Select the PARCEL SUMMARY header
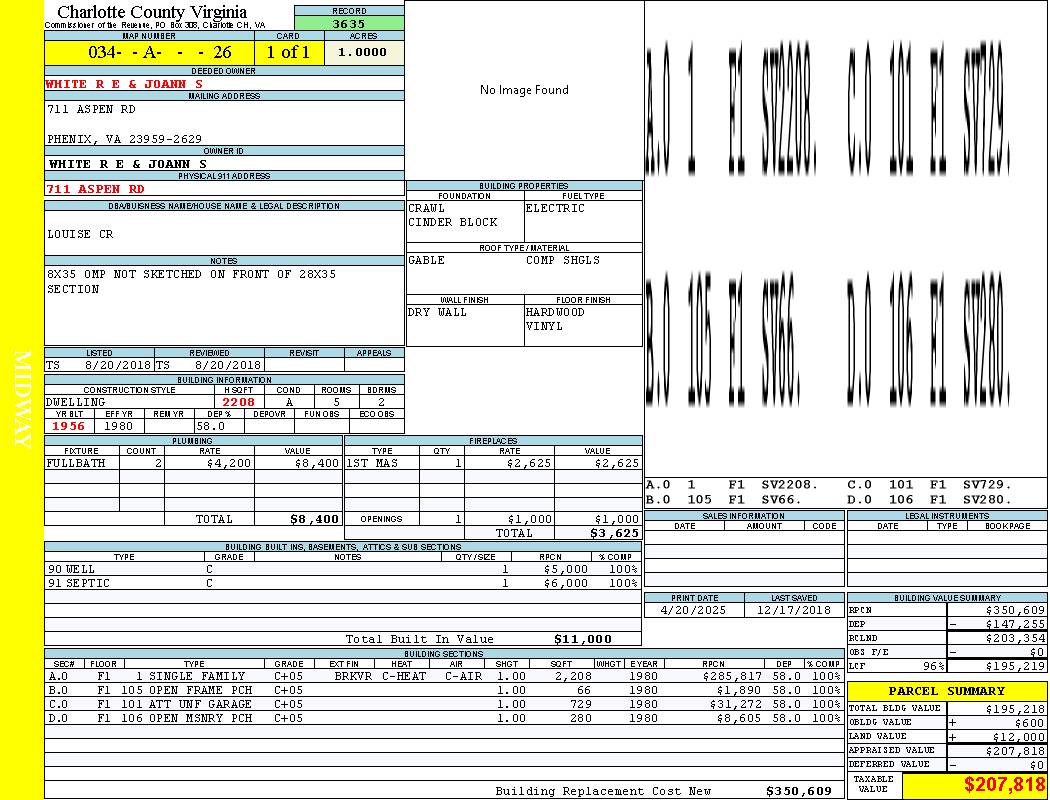 click(947, 691)
